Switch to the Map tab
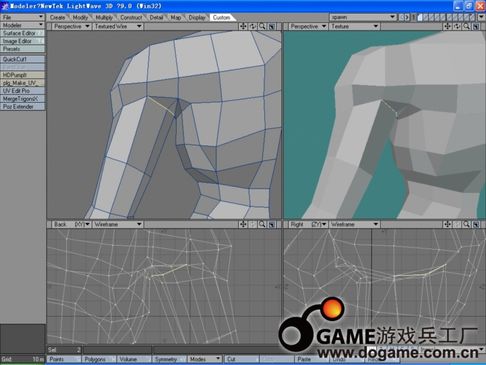486x365 pixels. pos(176,17)
